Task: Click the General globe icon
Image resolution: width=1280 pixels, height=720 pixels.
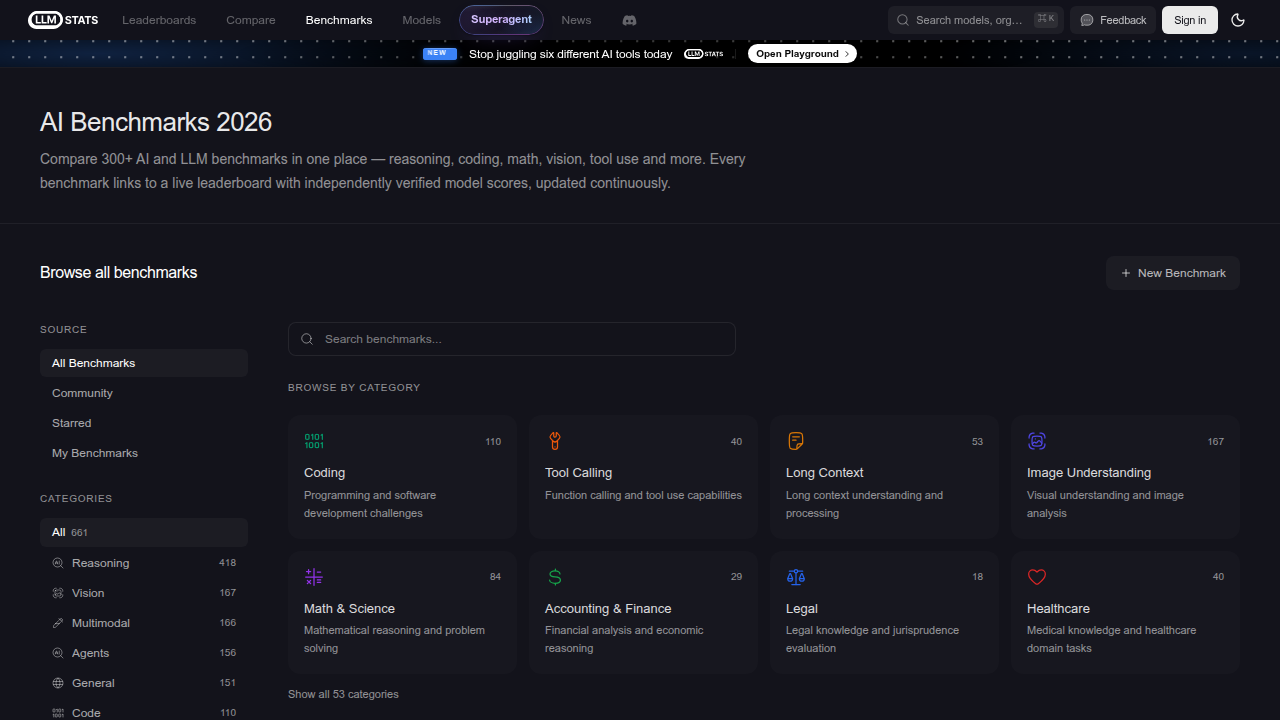Action: 58,683
